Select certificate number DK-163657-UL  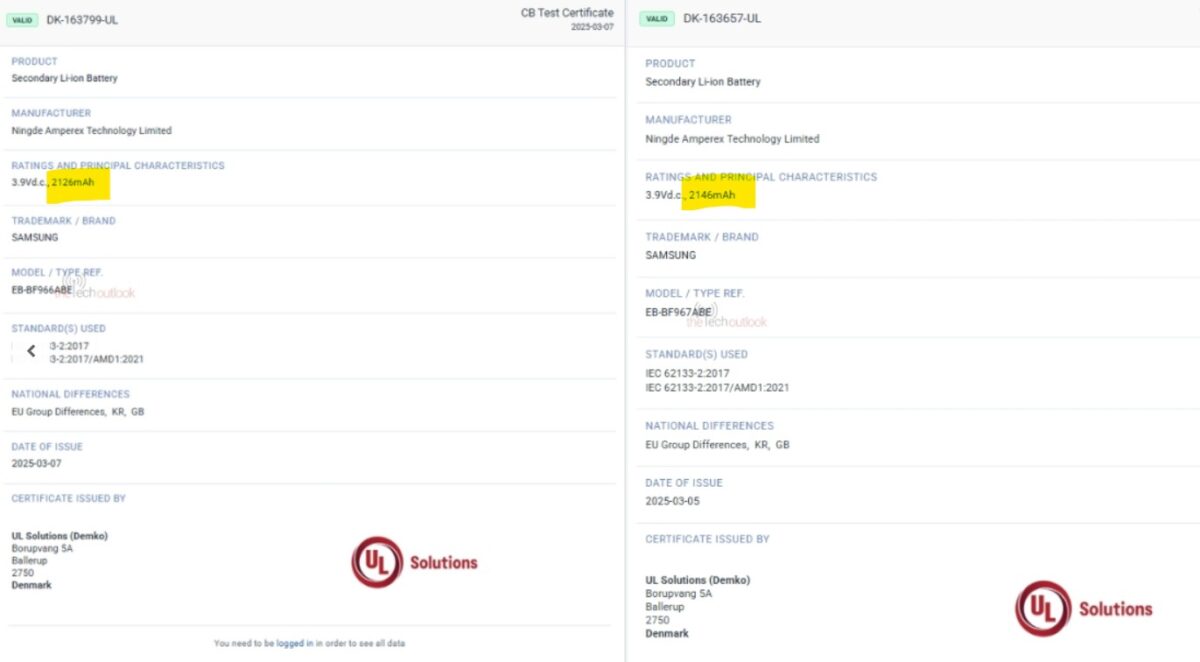tap(722, 19)
